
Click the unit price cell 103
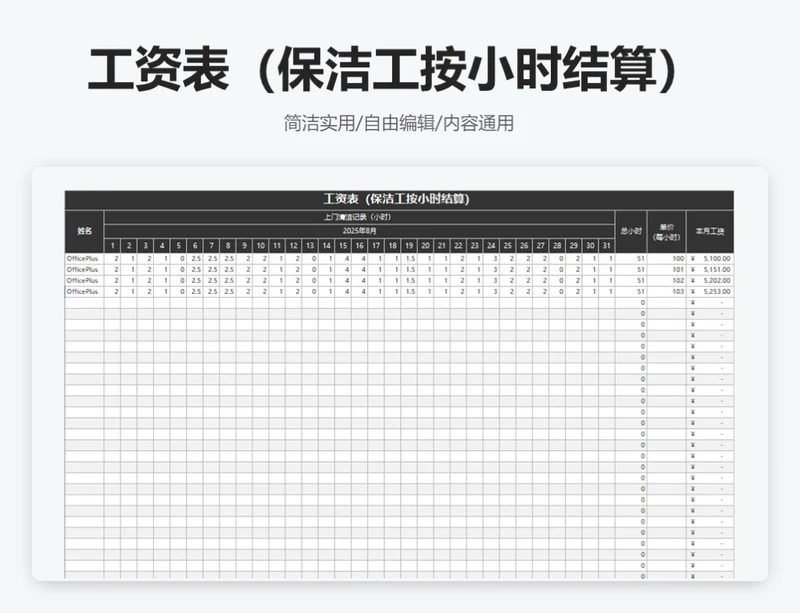[667, 291]
